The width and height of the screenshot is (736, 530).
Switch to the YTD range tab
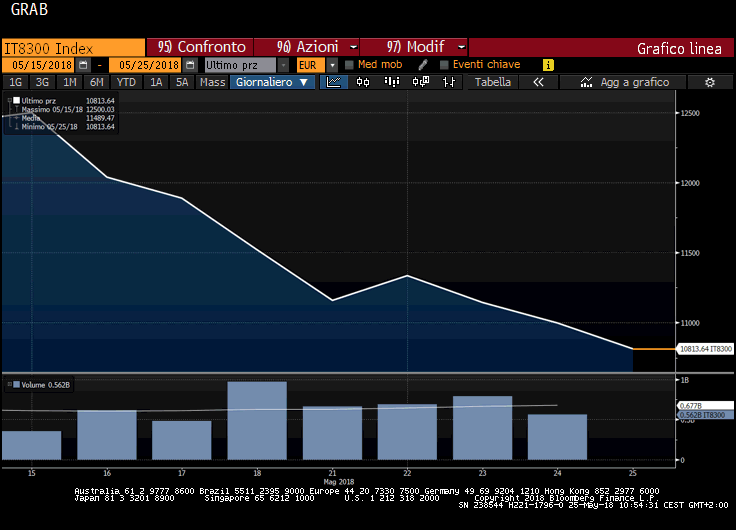tap(126, 82)
